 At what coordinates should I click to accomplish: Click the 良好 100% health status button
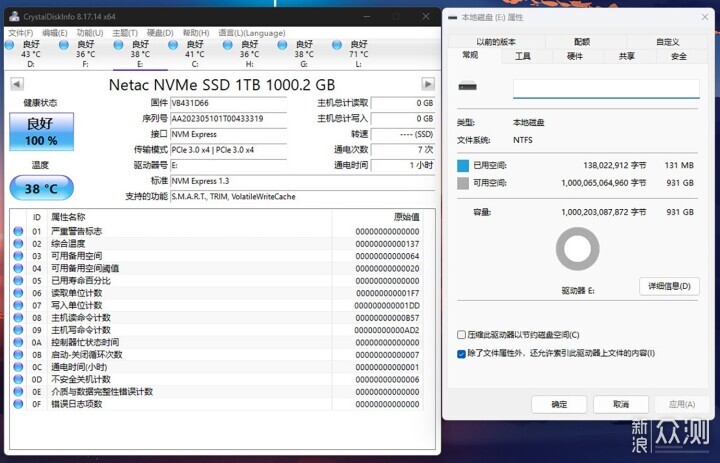click(x=41, y=131)
